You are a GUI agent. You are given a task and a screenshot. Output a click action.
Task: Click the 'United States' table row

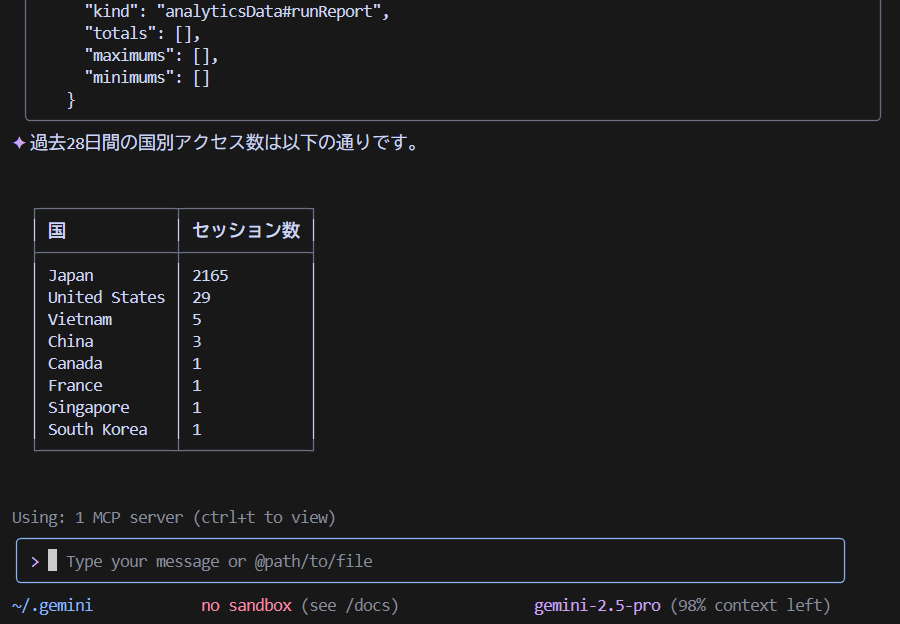point(106,297)
